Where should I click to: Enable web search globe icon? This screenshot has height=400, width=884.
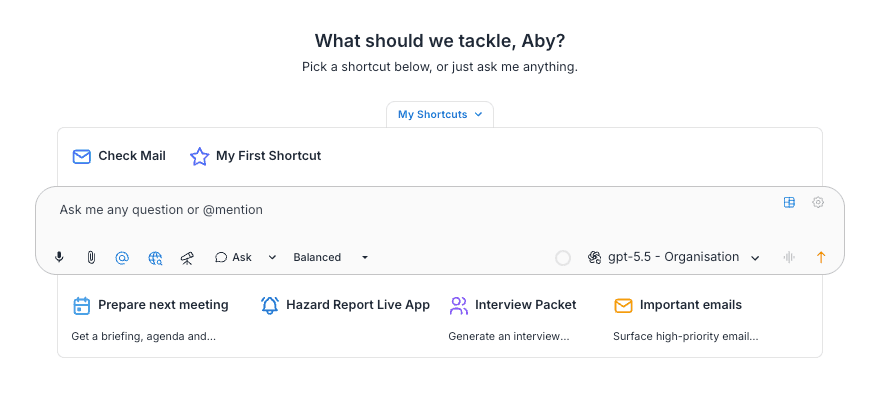(155, 257)
